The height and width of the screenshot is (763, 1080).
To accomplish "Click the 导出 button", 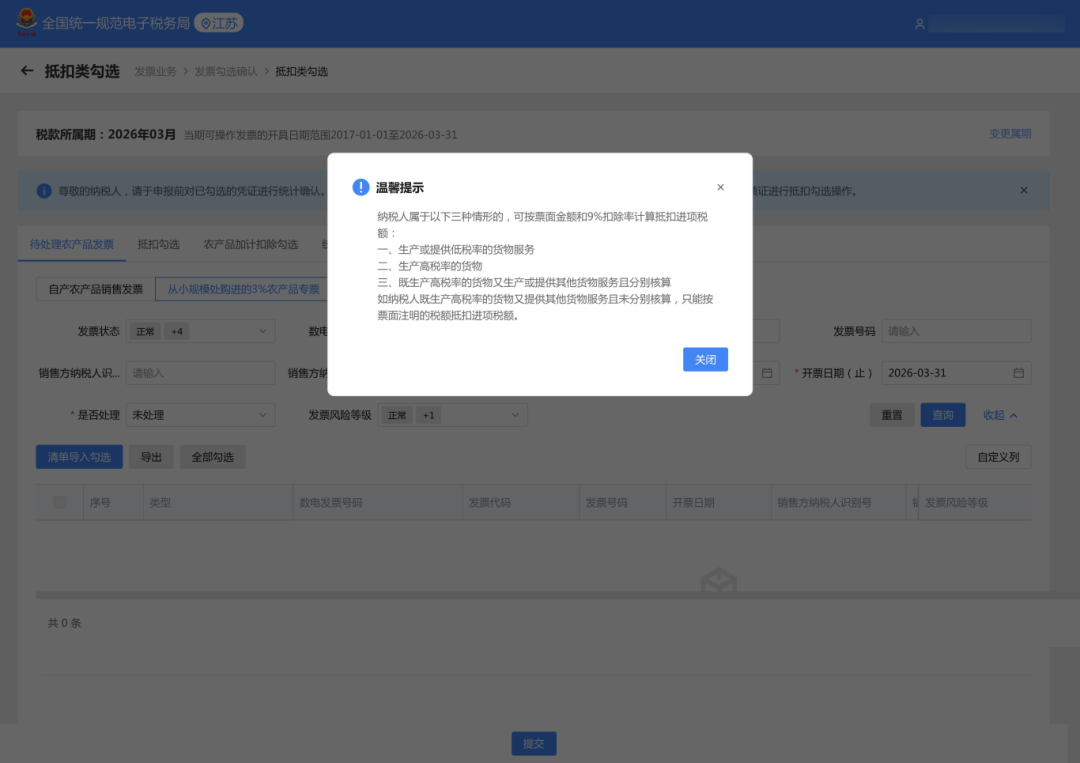I will click(151, 457).
